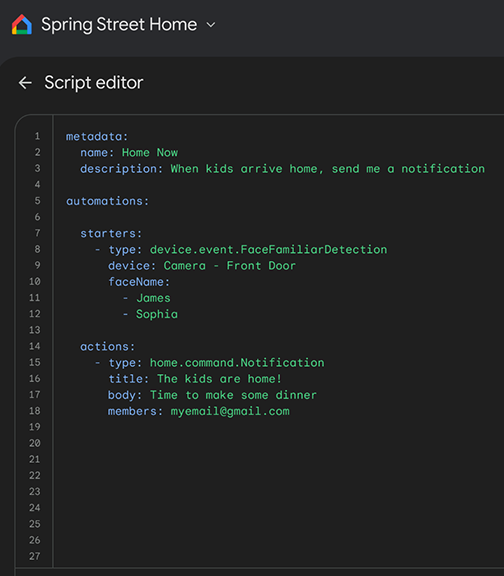Viewport: 504px width, 576px height.
Task: Click line number 13 in gutter
Action: [x=35, y=330]
